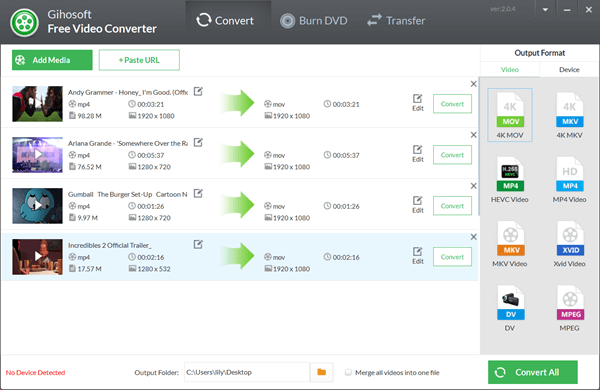The height and width of the screenshot is (390, 600).
Task: Choose the DV camcorder format icon
Action: pos(510,303)
